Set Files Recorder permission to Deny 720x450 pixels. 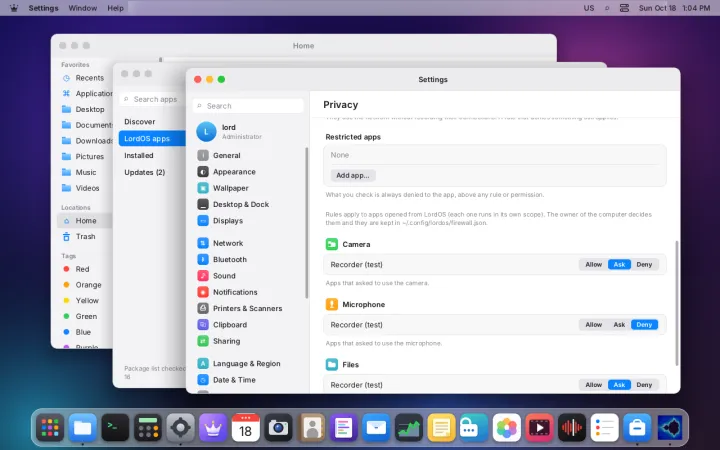(644, 385)
